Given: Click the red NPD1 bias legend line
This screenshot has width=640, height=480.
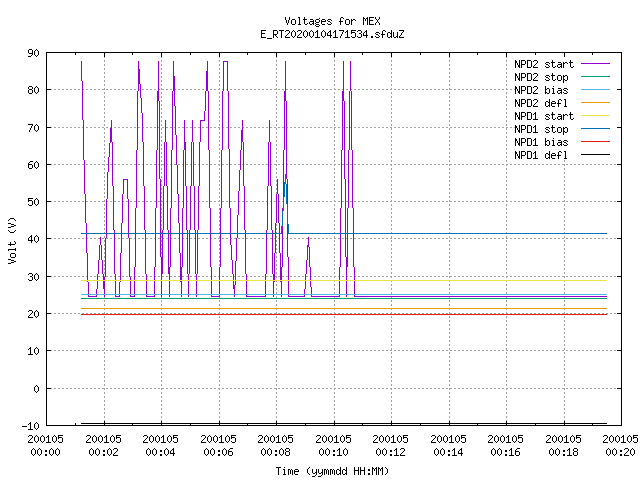Looking at the screenshot, I should [595, 142].
